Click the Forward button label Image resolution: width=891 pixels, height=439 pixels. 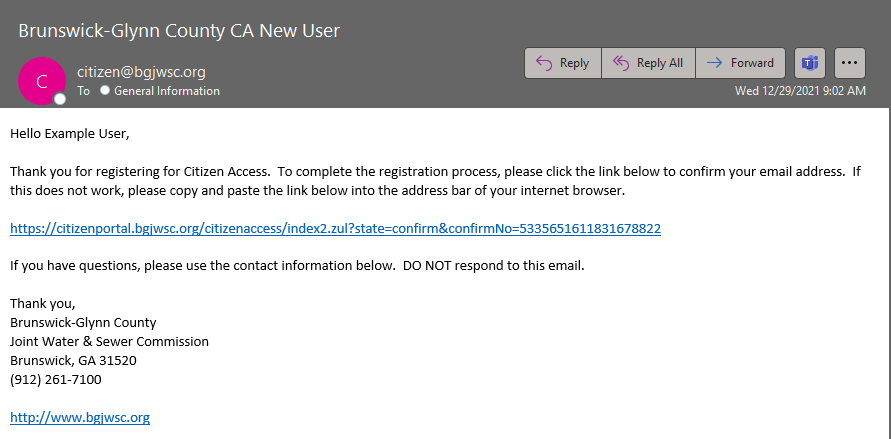pyautogui.click(x=752, y=63)
